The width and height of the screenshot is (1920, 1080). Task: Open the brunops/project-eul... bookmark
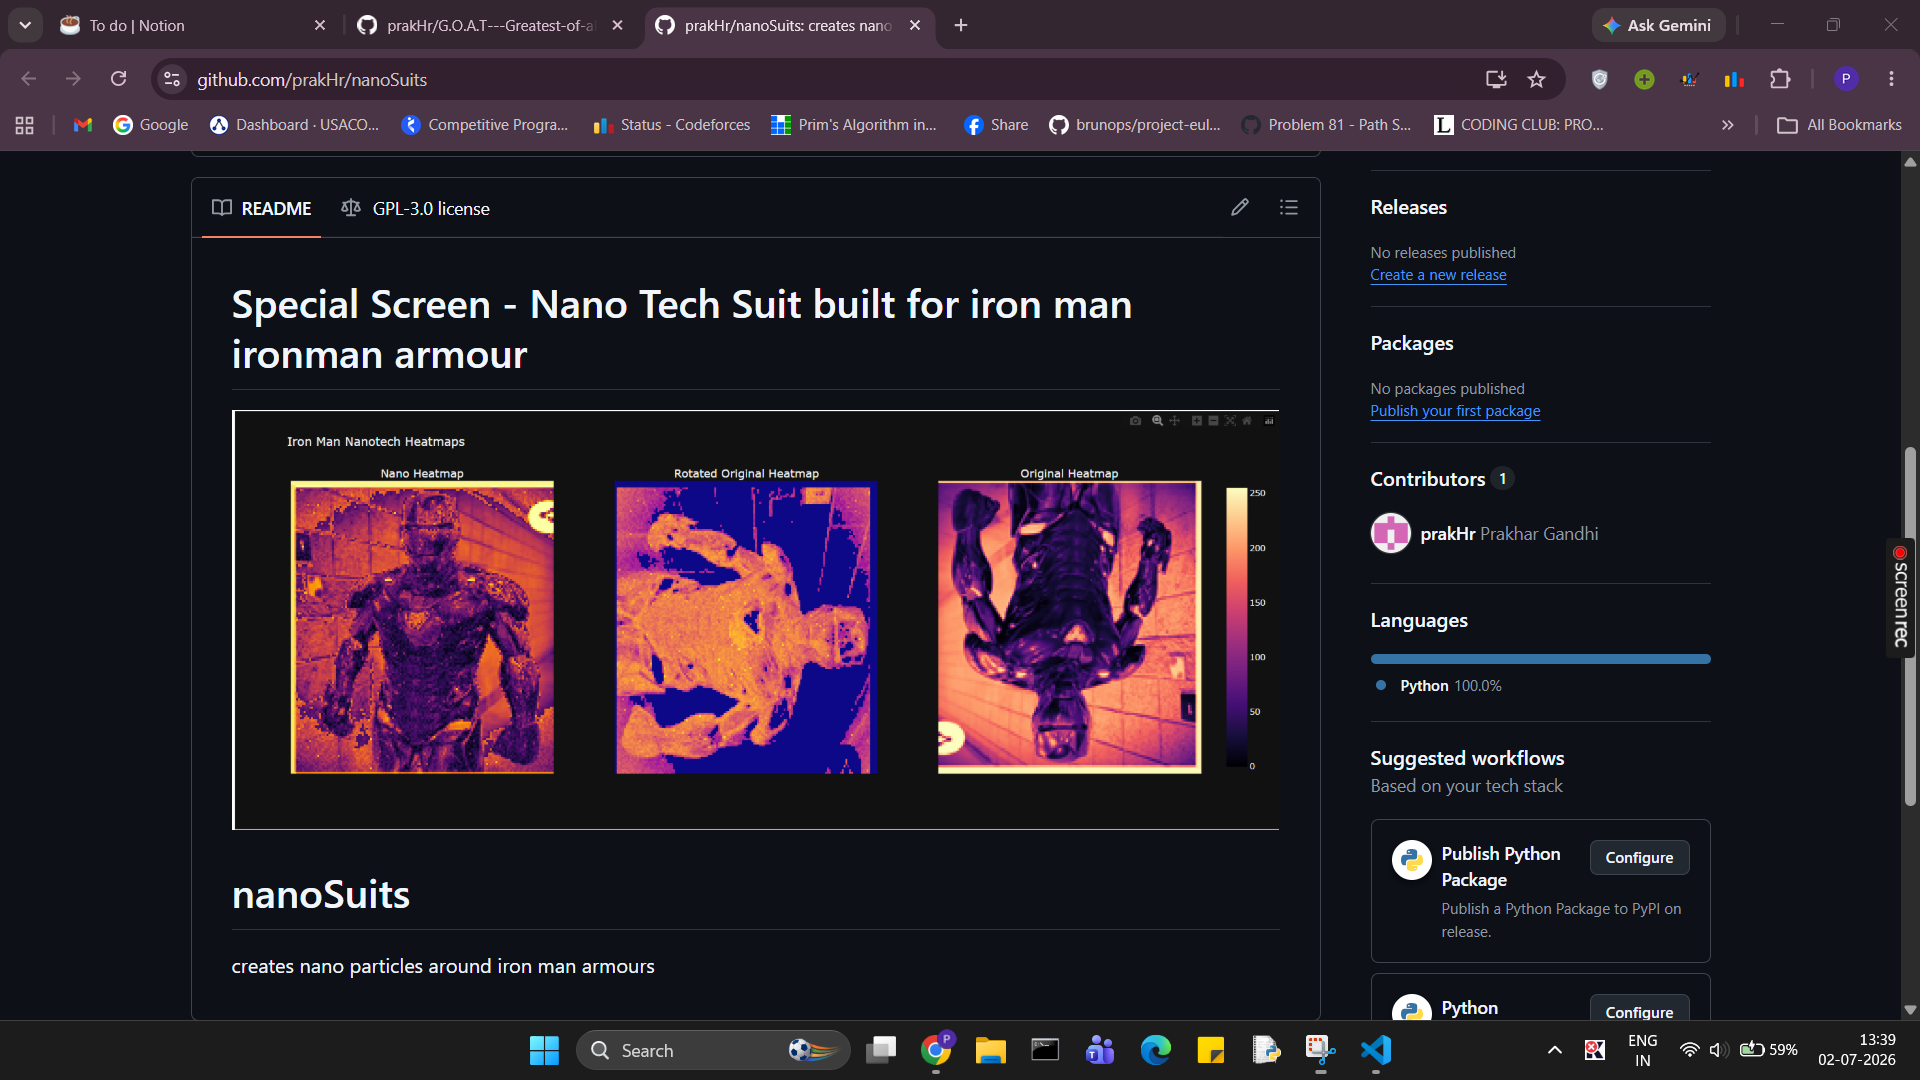[x=1136, y=125]
